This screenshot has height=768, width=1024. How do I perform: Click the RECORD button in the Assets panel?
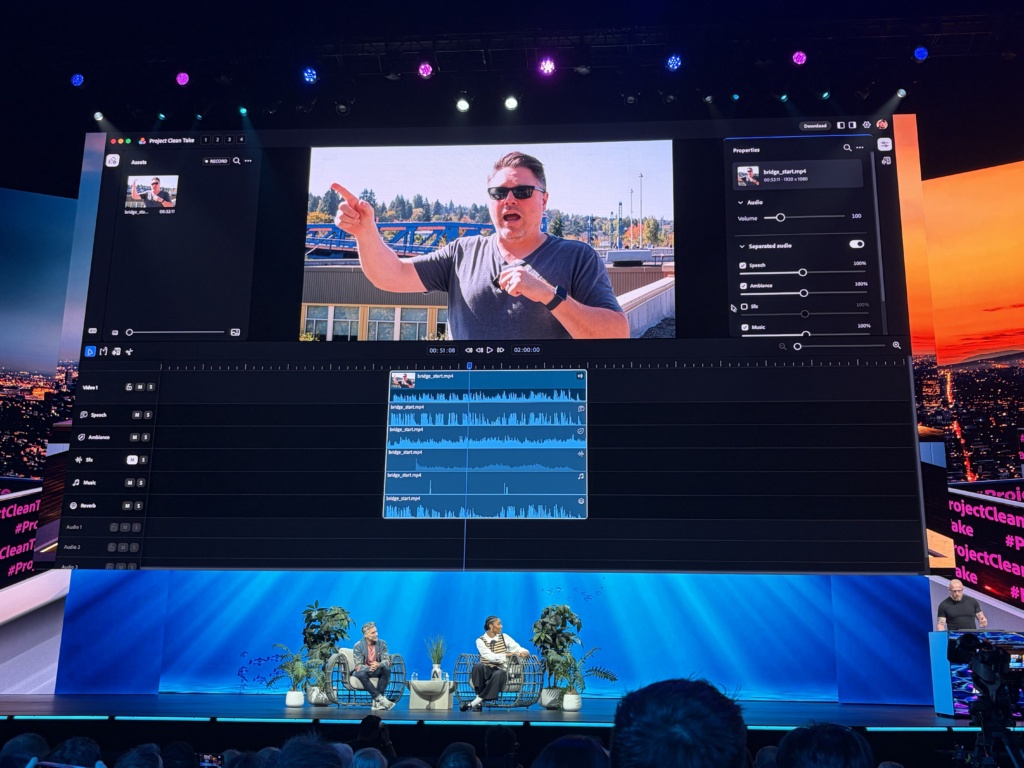216,161
